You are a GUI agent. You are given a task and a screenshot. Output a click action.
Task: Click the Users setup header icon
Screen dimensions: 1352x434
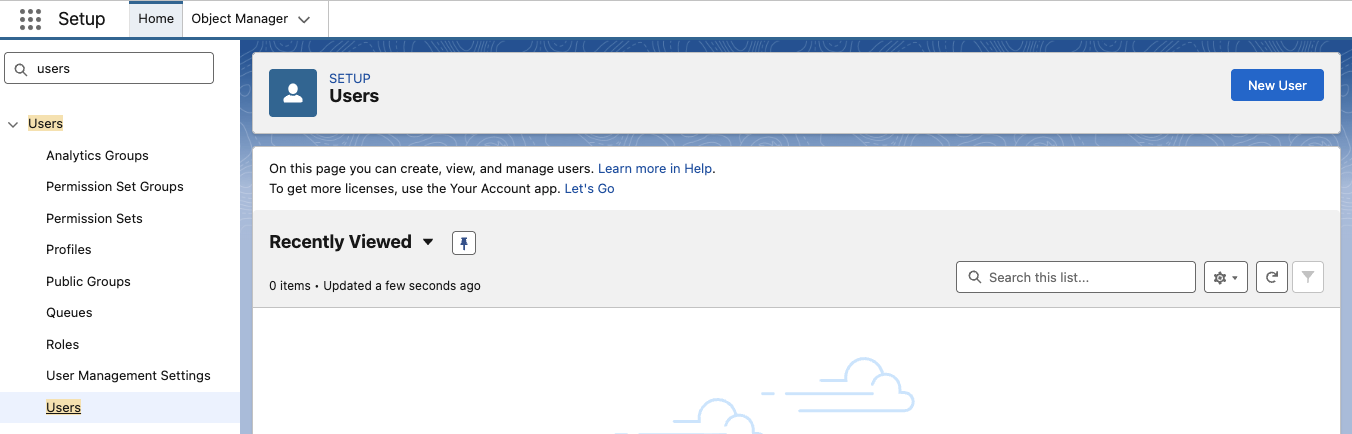click(x=293, y=93)
